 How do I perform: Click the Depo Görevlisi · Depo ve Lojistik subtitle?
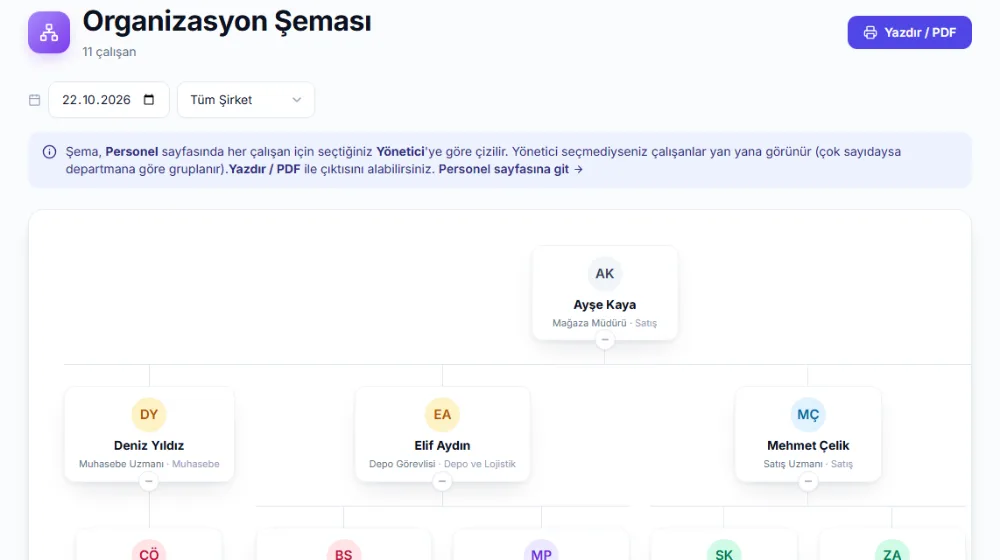click(x=442, y=464)
